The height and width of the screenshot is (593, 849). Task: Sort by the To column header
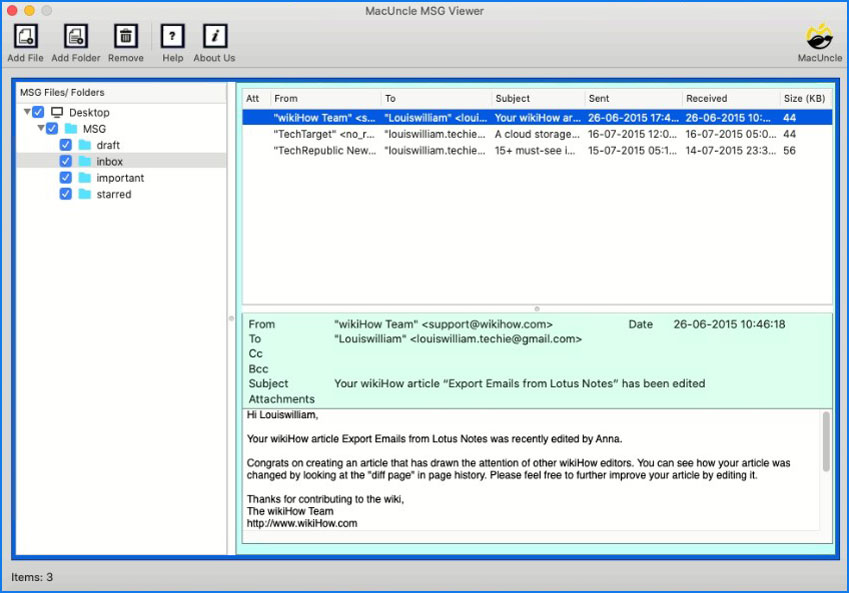point(436,99)
